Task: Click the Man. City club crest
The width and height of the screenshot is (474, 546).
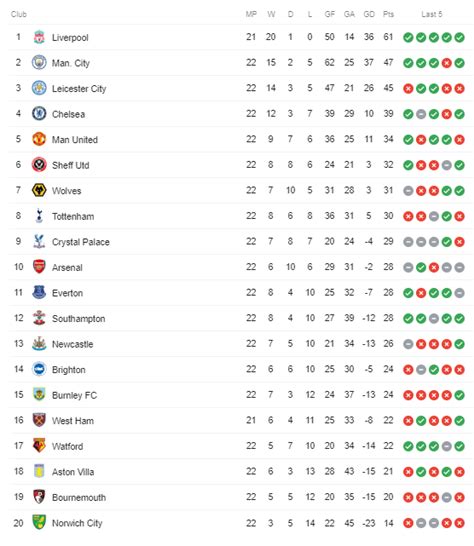Action: [x=39, y=63]
